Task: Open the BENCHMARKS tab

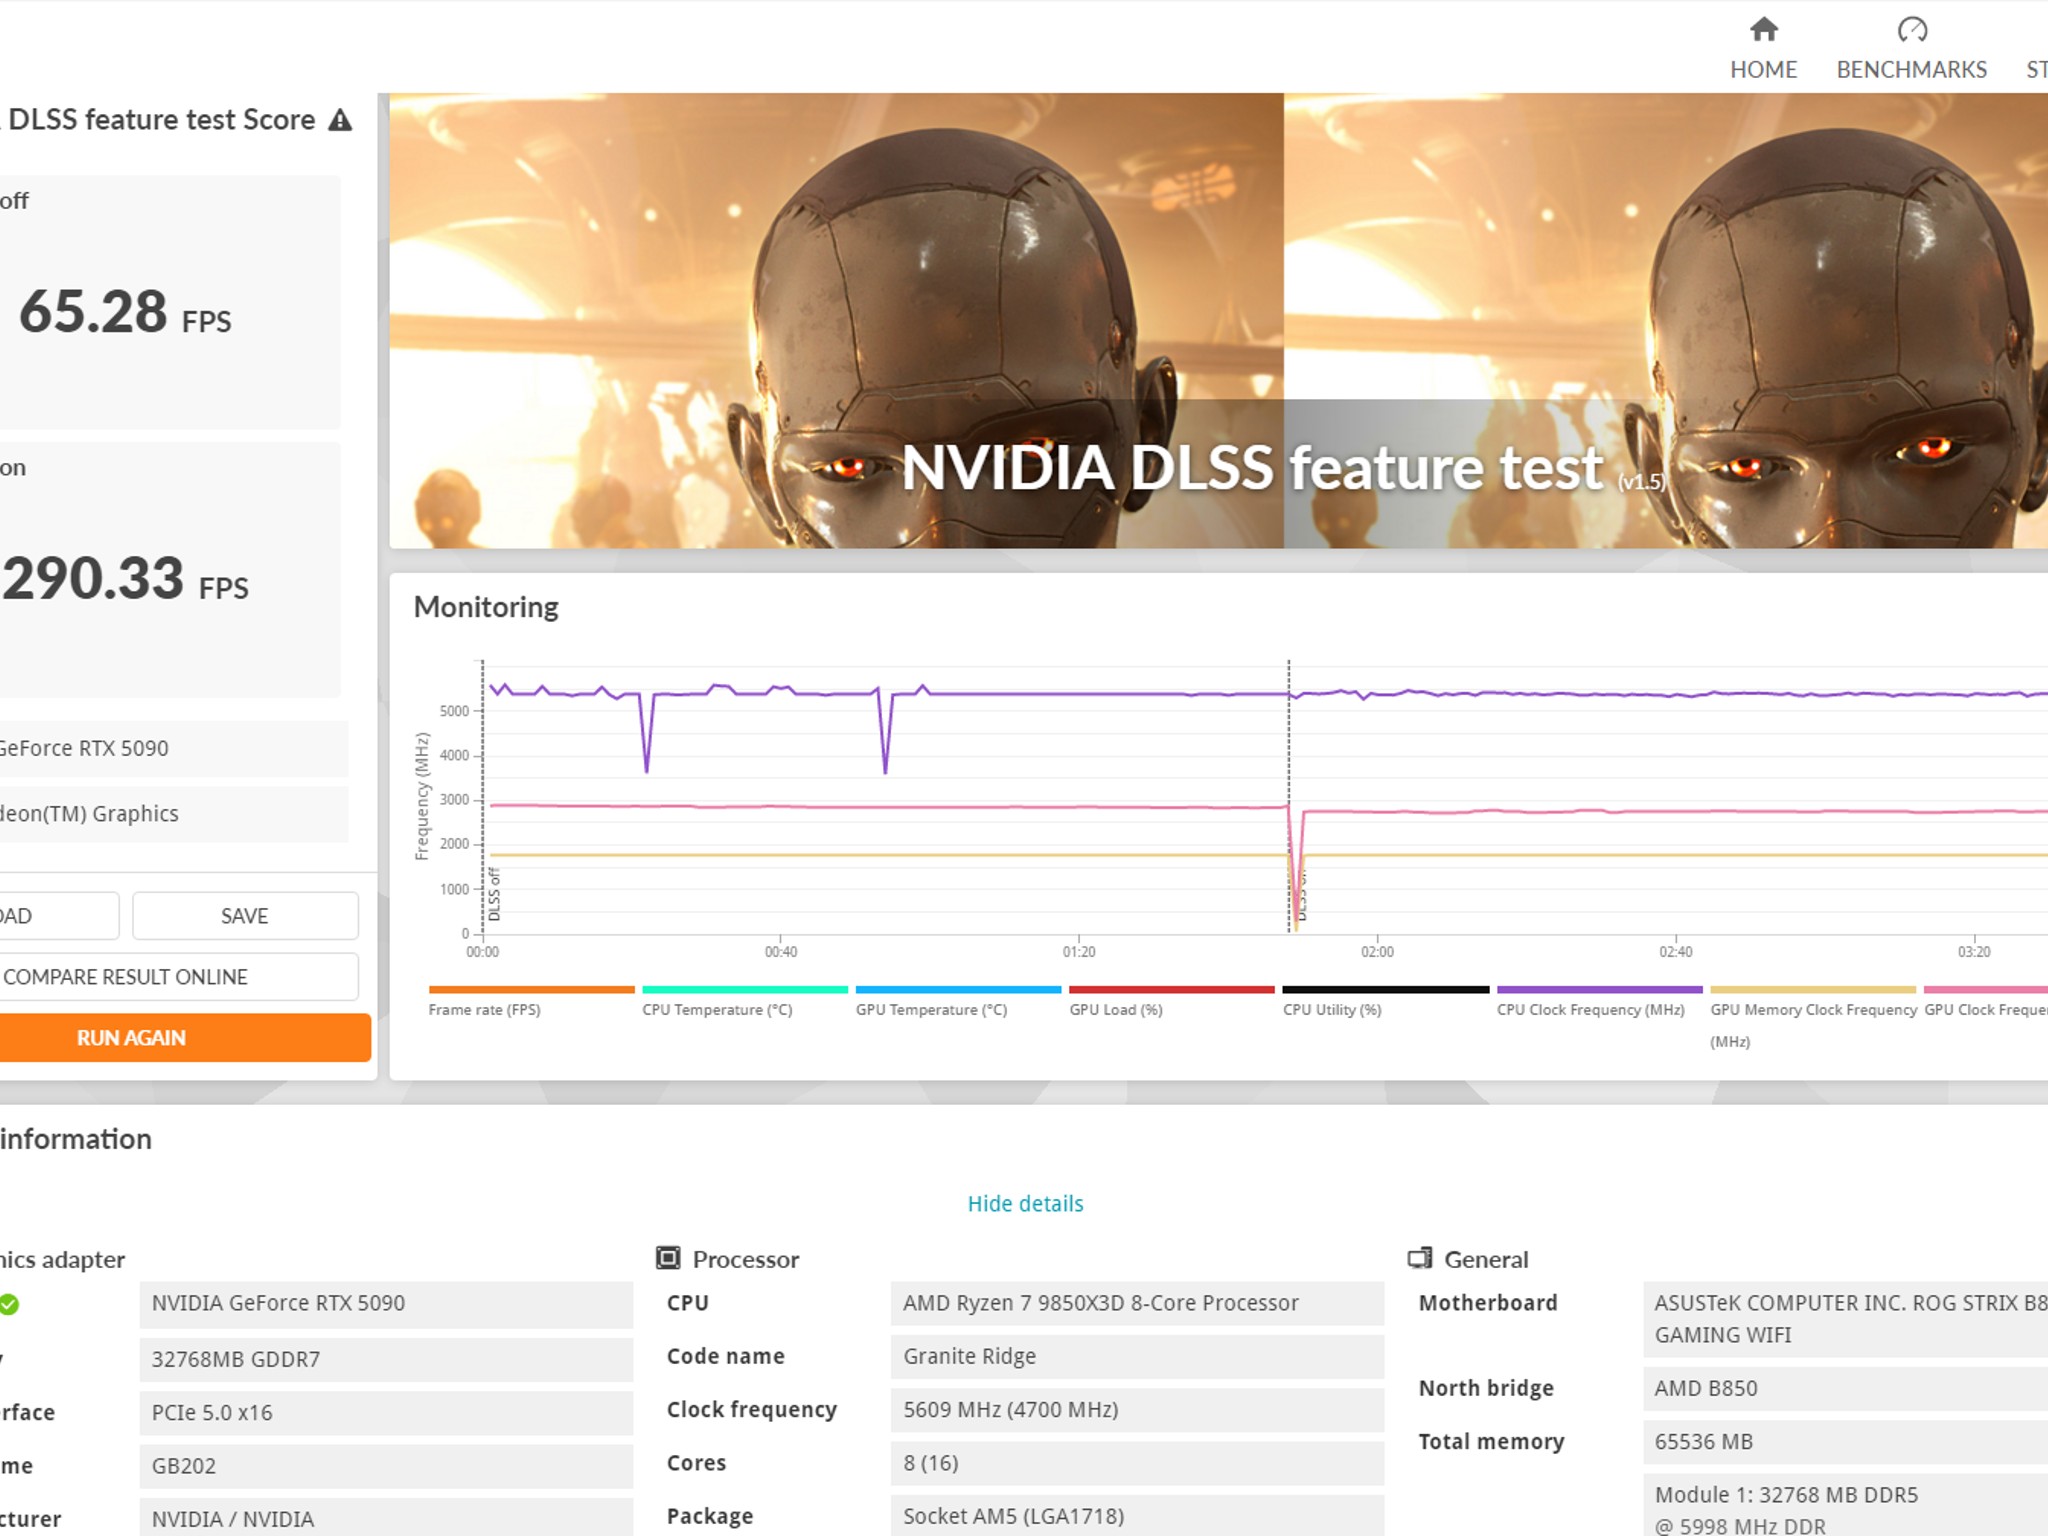Action: click(1911, 48)
